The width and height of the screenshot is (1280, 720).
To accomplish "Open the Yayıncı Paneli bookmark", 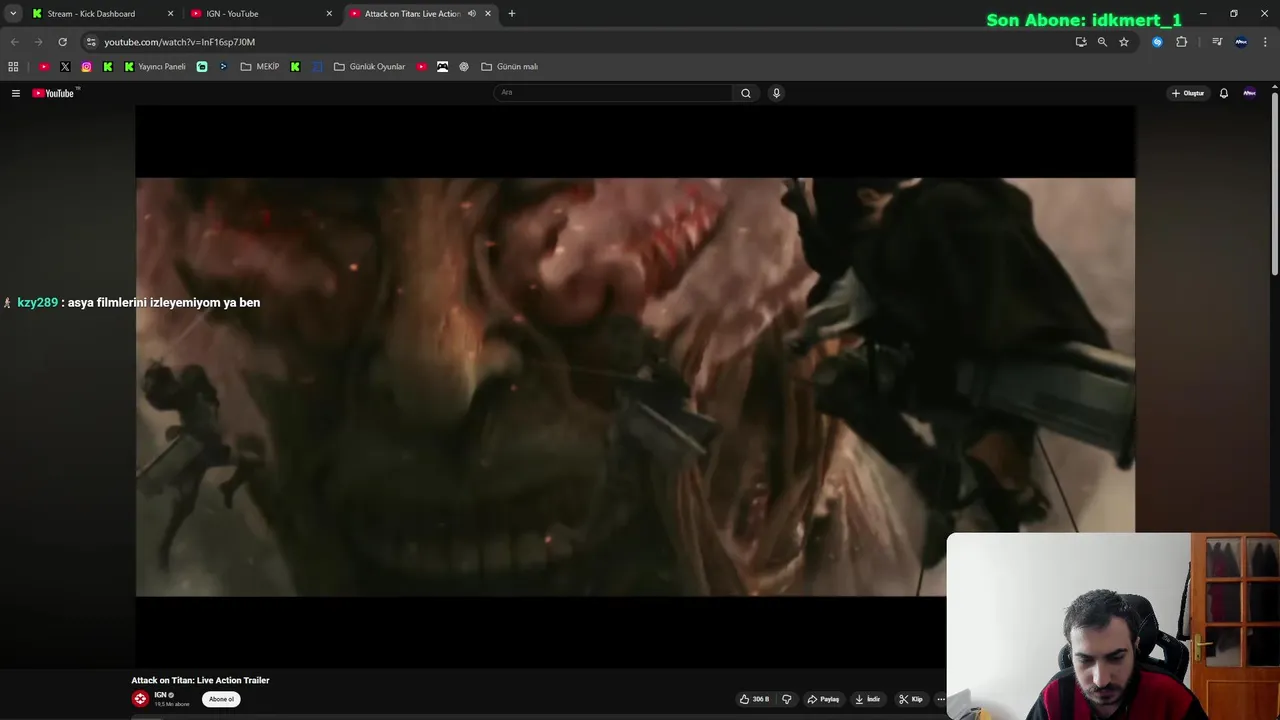I will (x=155, y=67).
